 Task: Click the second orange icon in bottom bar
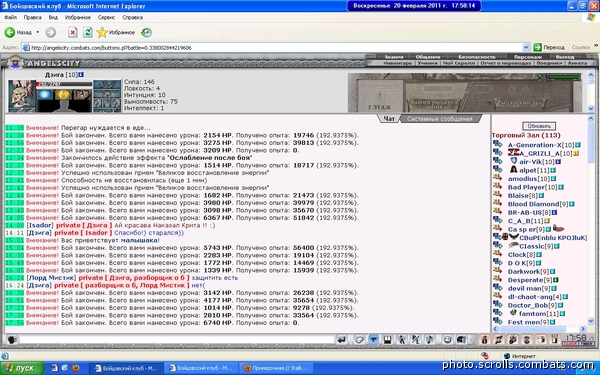click(499, 339)
